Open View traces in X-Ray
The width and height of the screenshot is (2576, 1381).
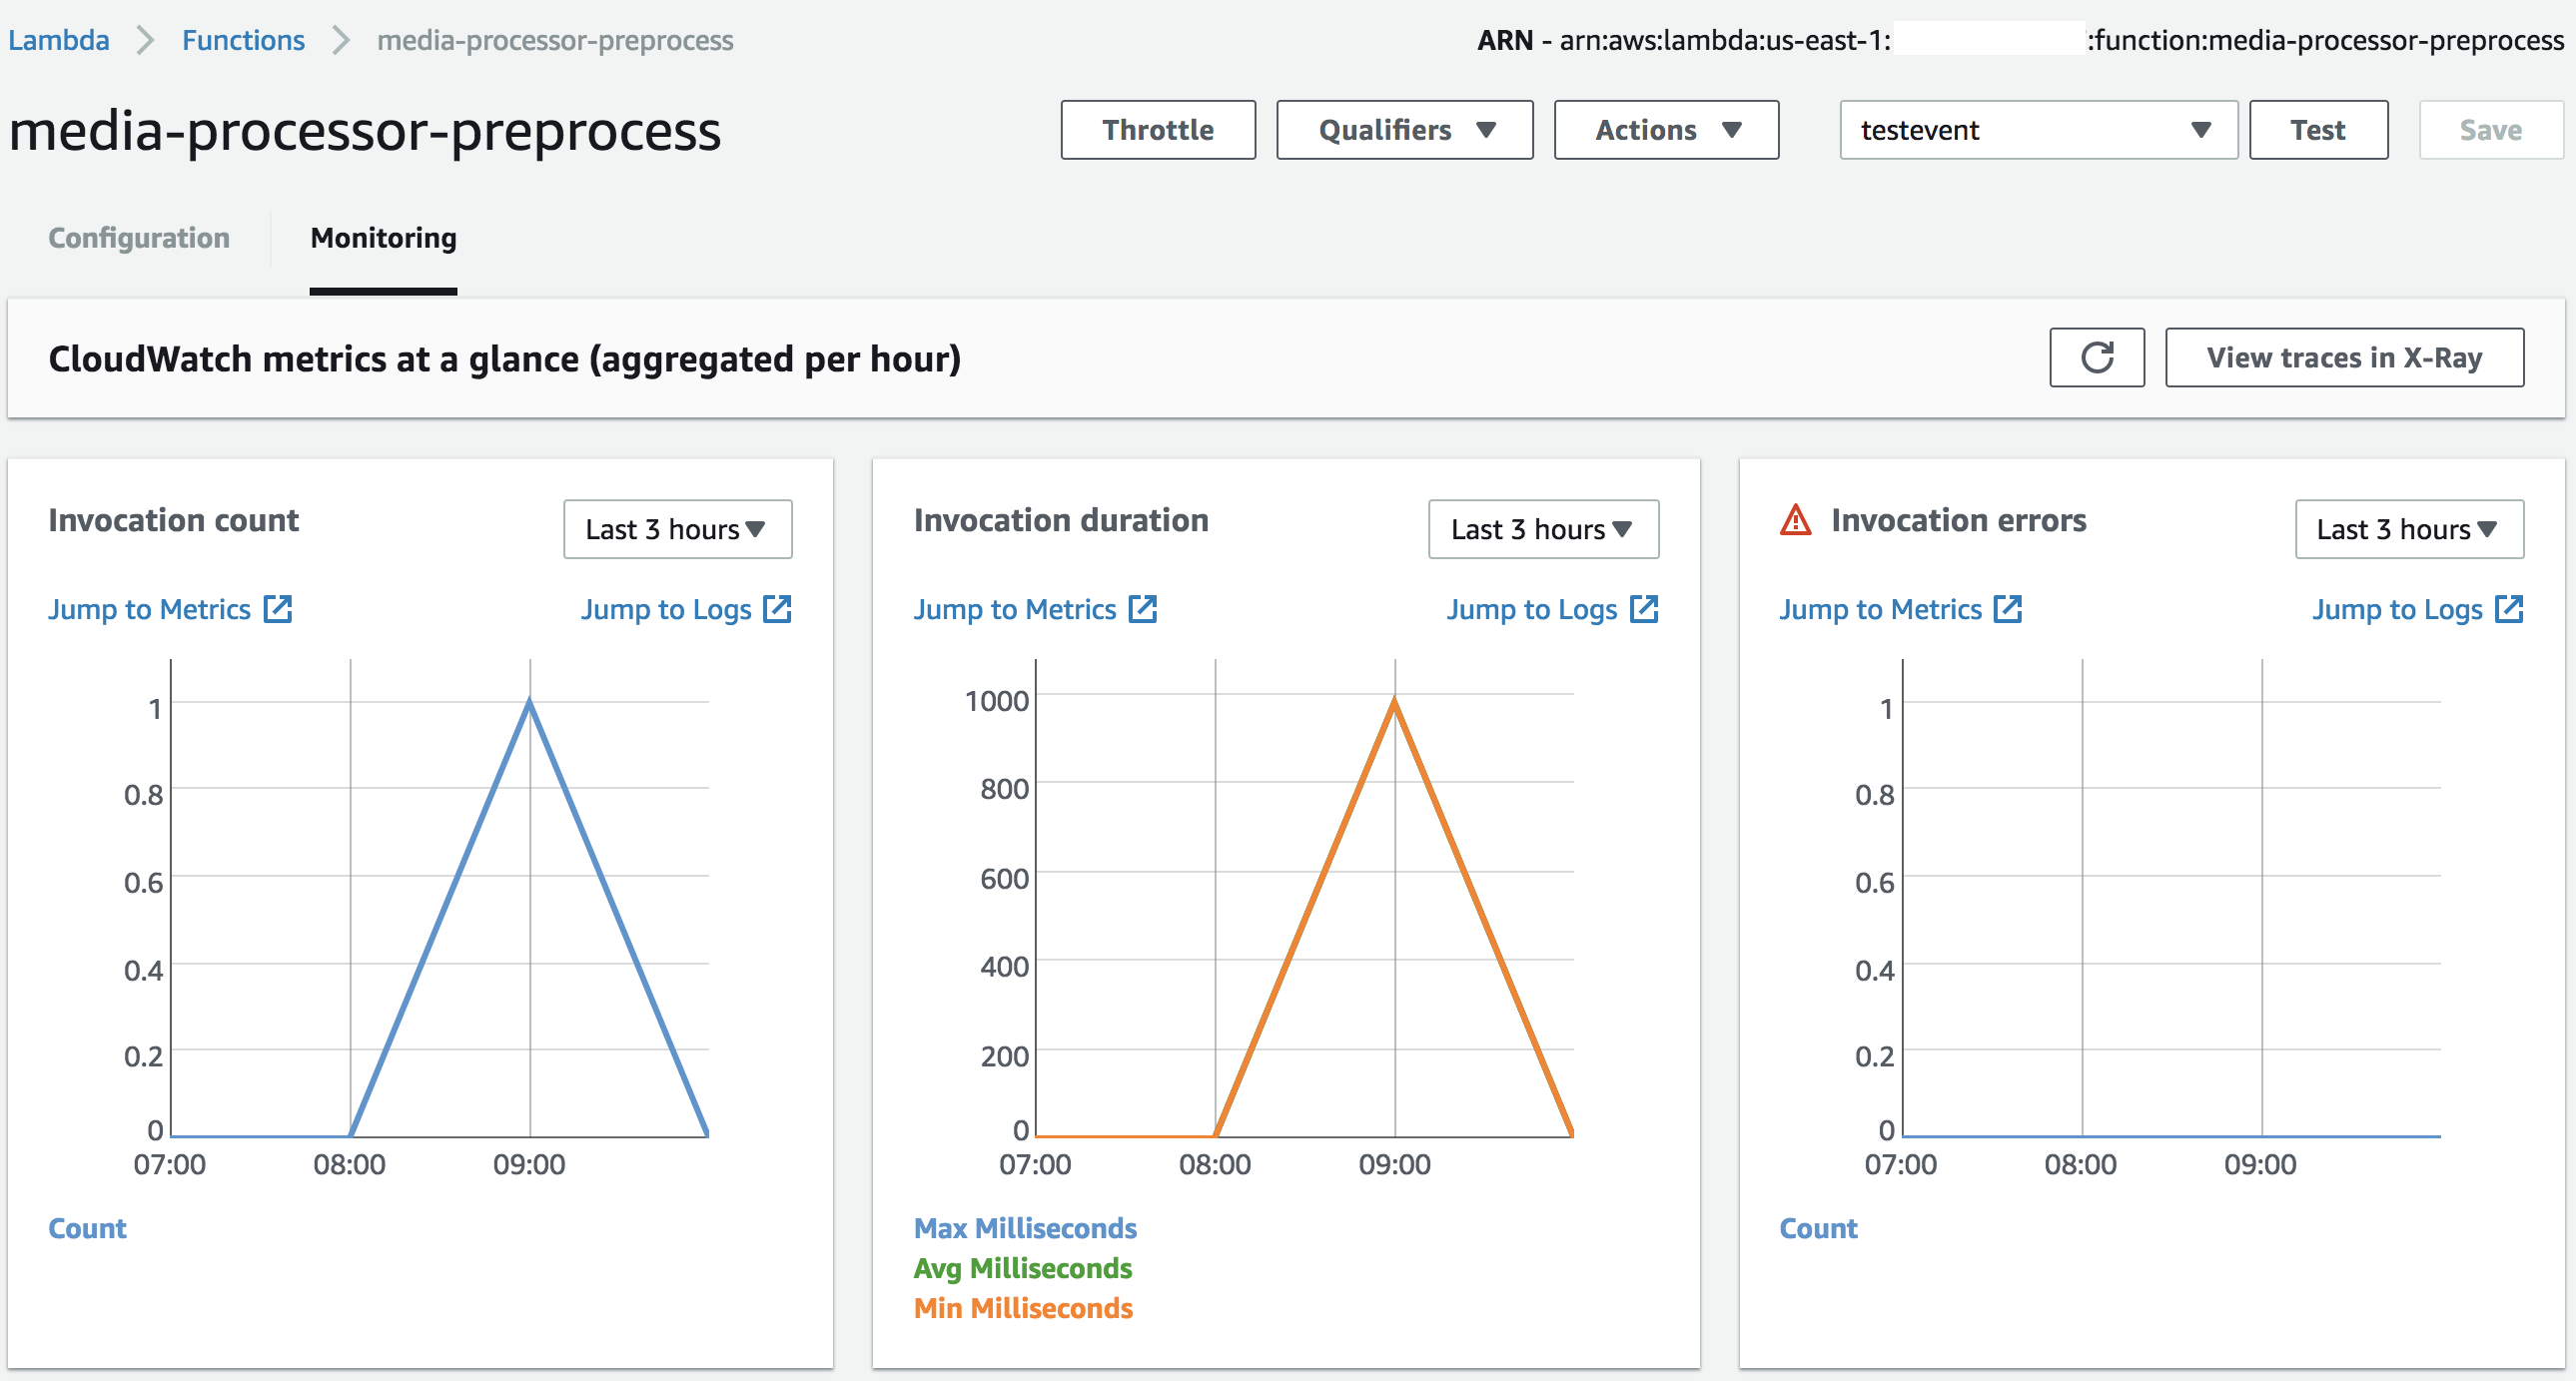2344,357
